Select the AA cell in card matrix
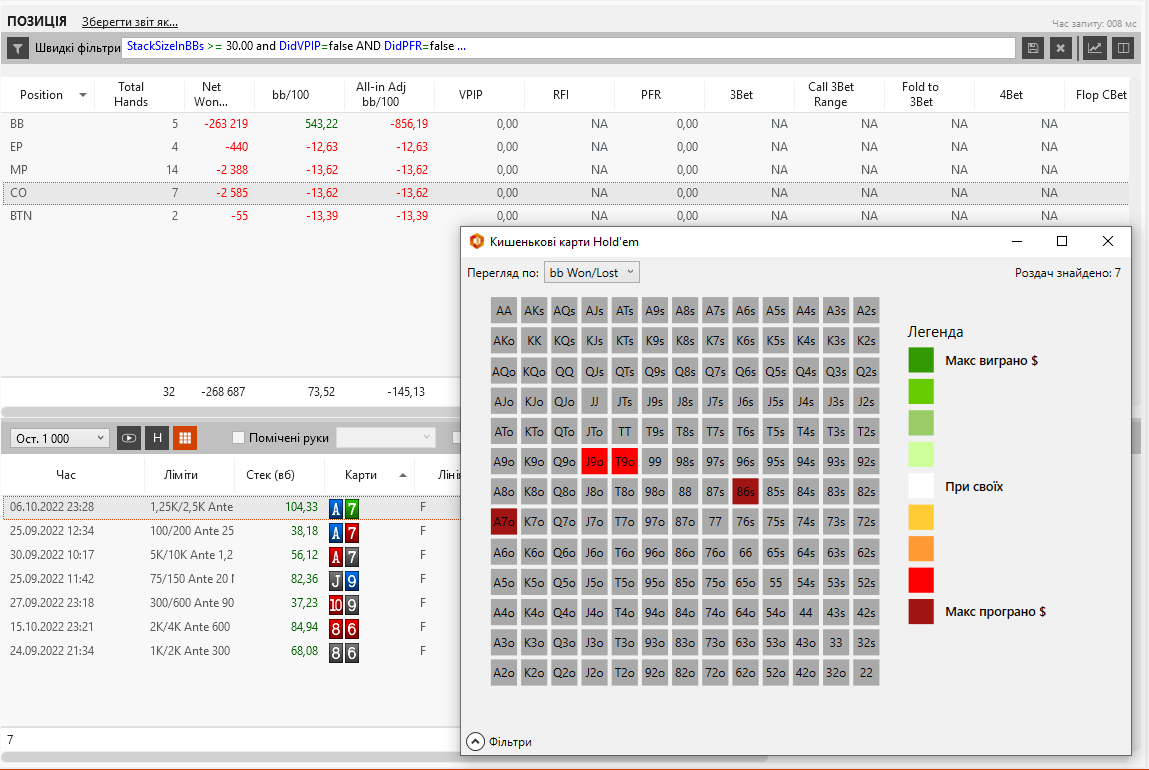The height and width of the screenshot is (770, 1149). click(504, 311)
